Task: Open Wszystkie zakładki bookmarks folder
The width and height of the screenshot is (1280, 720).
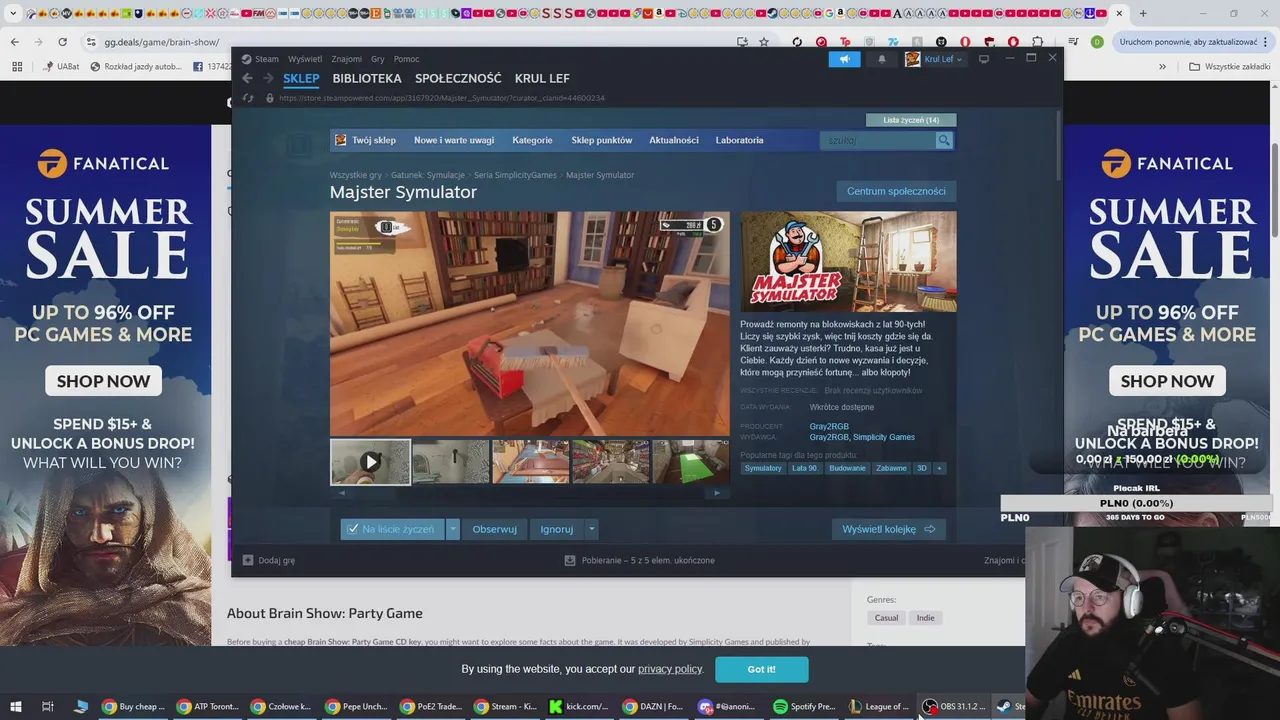Action: (1230, 67)
